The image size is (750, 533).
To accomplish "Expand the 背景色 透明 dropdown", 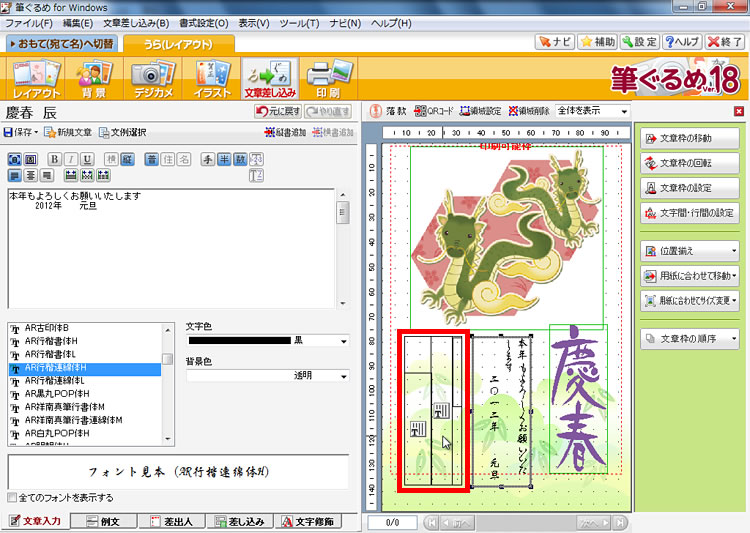I will click(344, 377).
